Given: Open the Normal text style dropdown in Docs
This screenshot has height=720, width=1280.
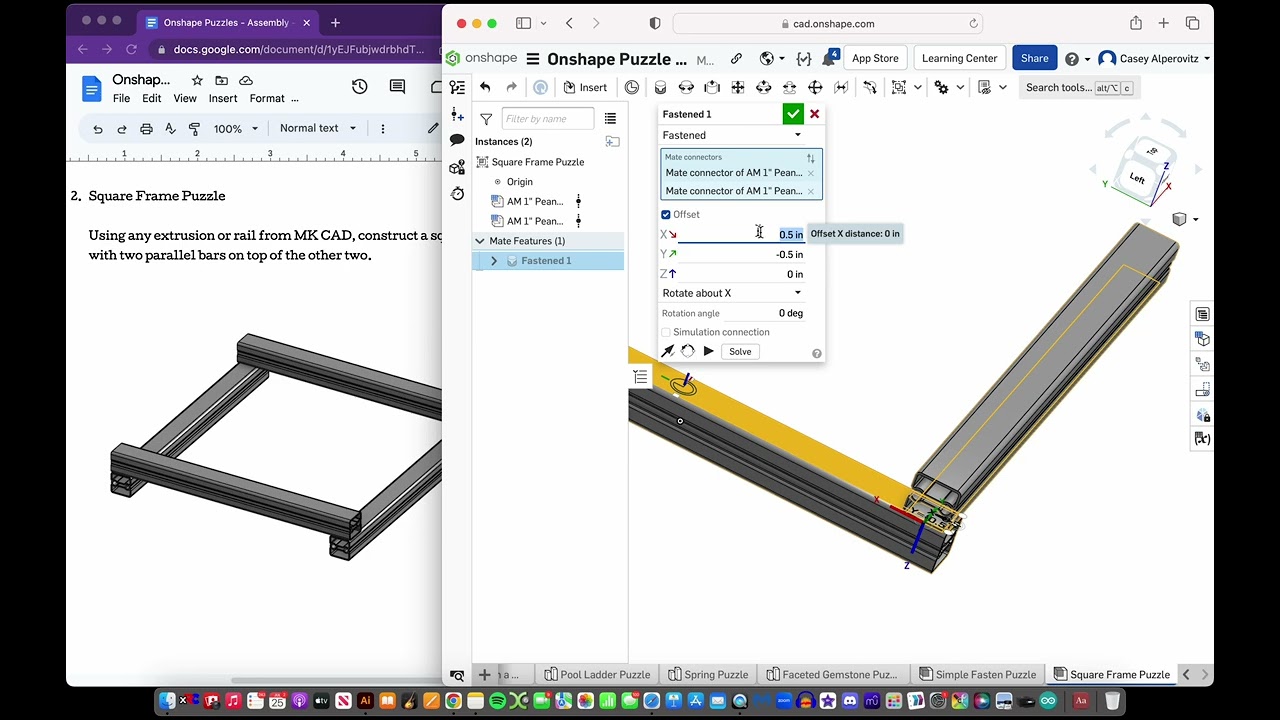Looking at the screenshot, I should pos(318,128).
